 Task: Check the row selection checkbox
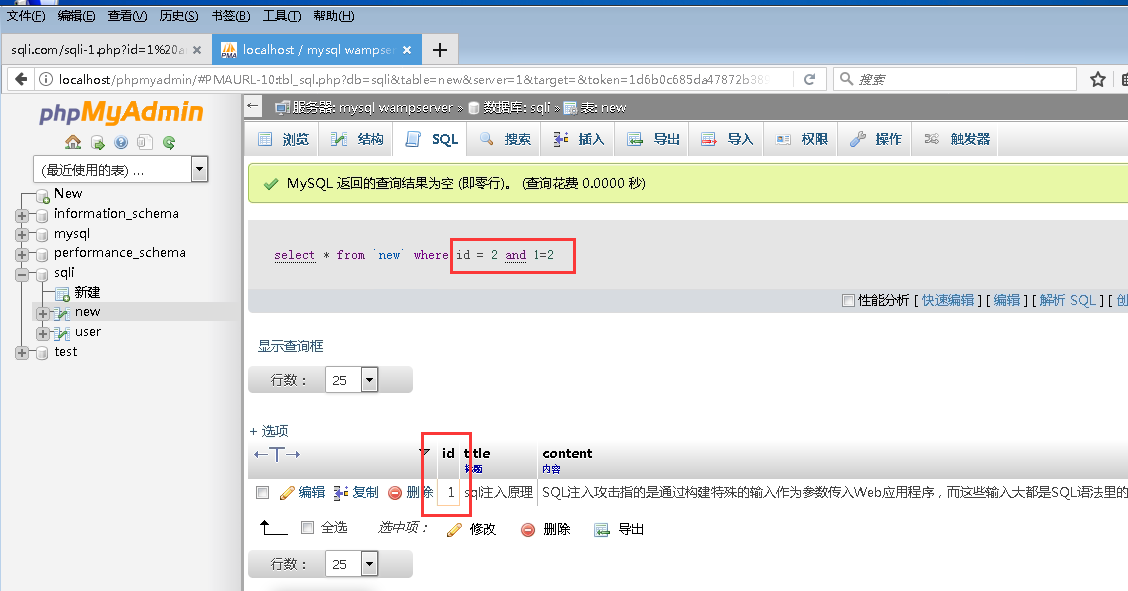[x=262, y=492]
